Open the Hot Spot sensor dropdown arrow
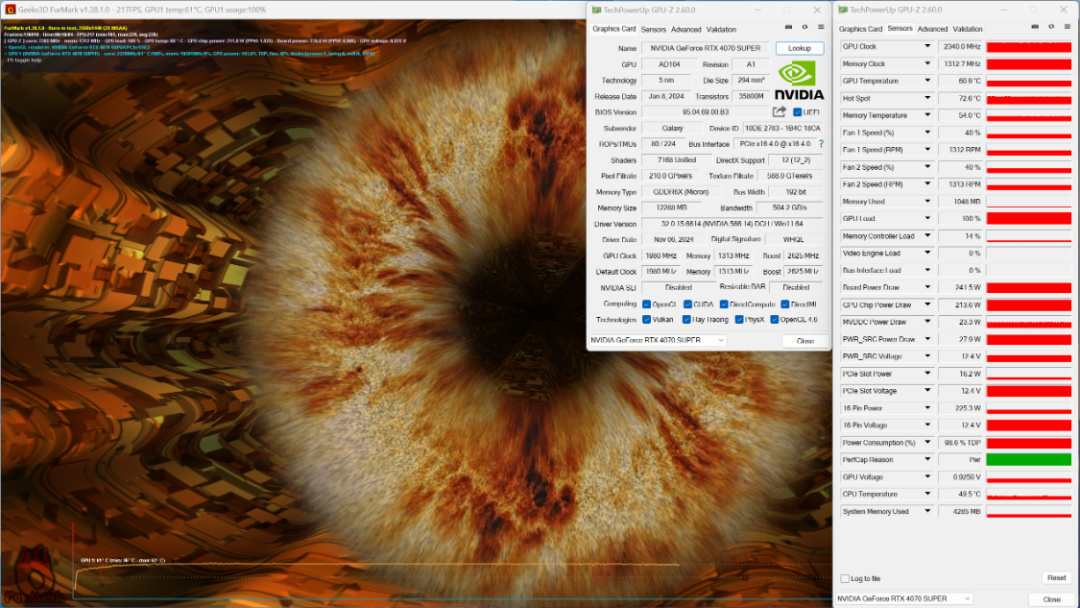Screen dimensions: 1080x608 [927, 98]
